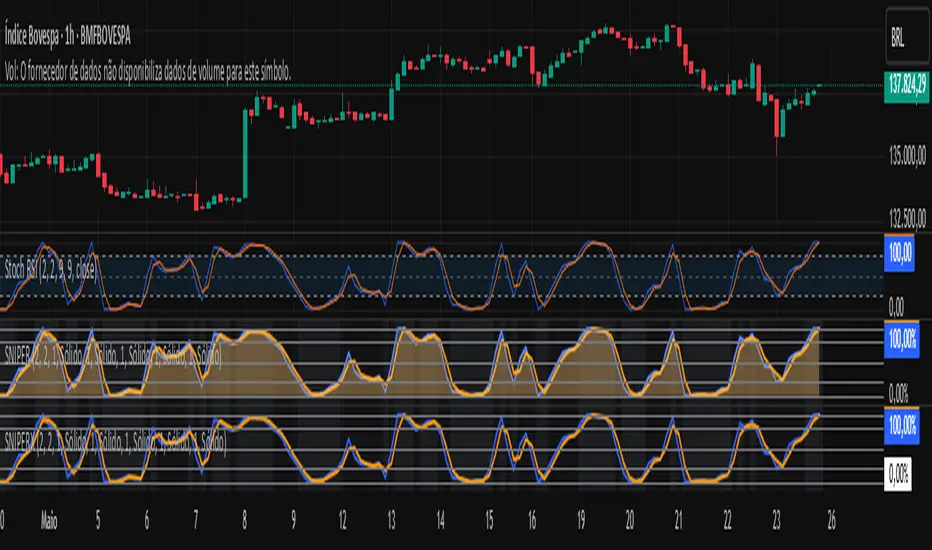Viewport: 932px width, 550px height.
Task: Click date 14 on the time axis
Action: point(440,521)
